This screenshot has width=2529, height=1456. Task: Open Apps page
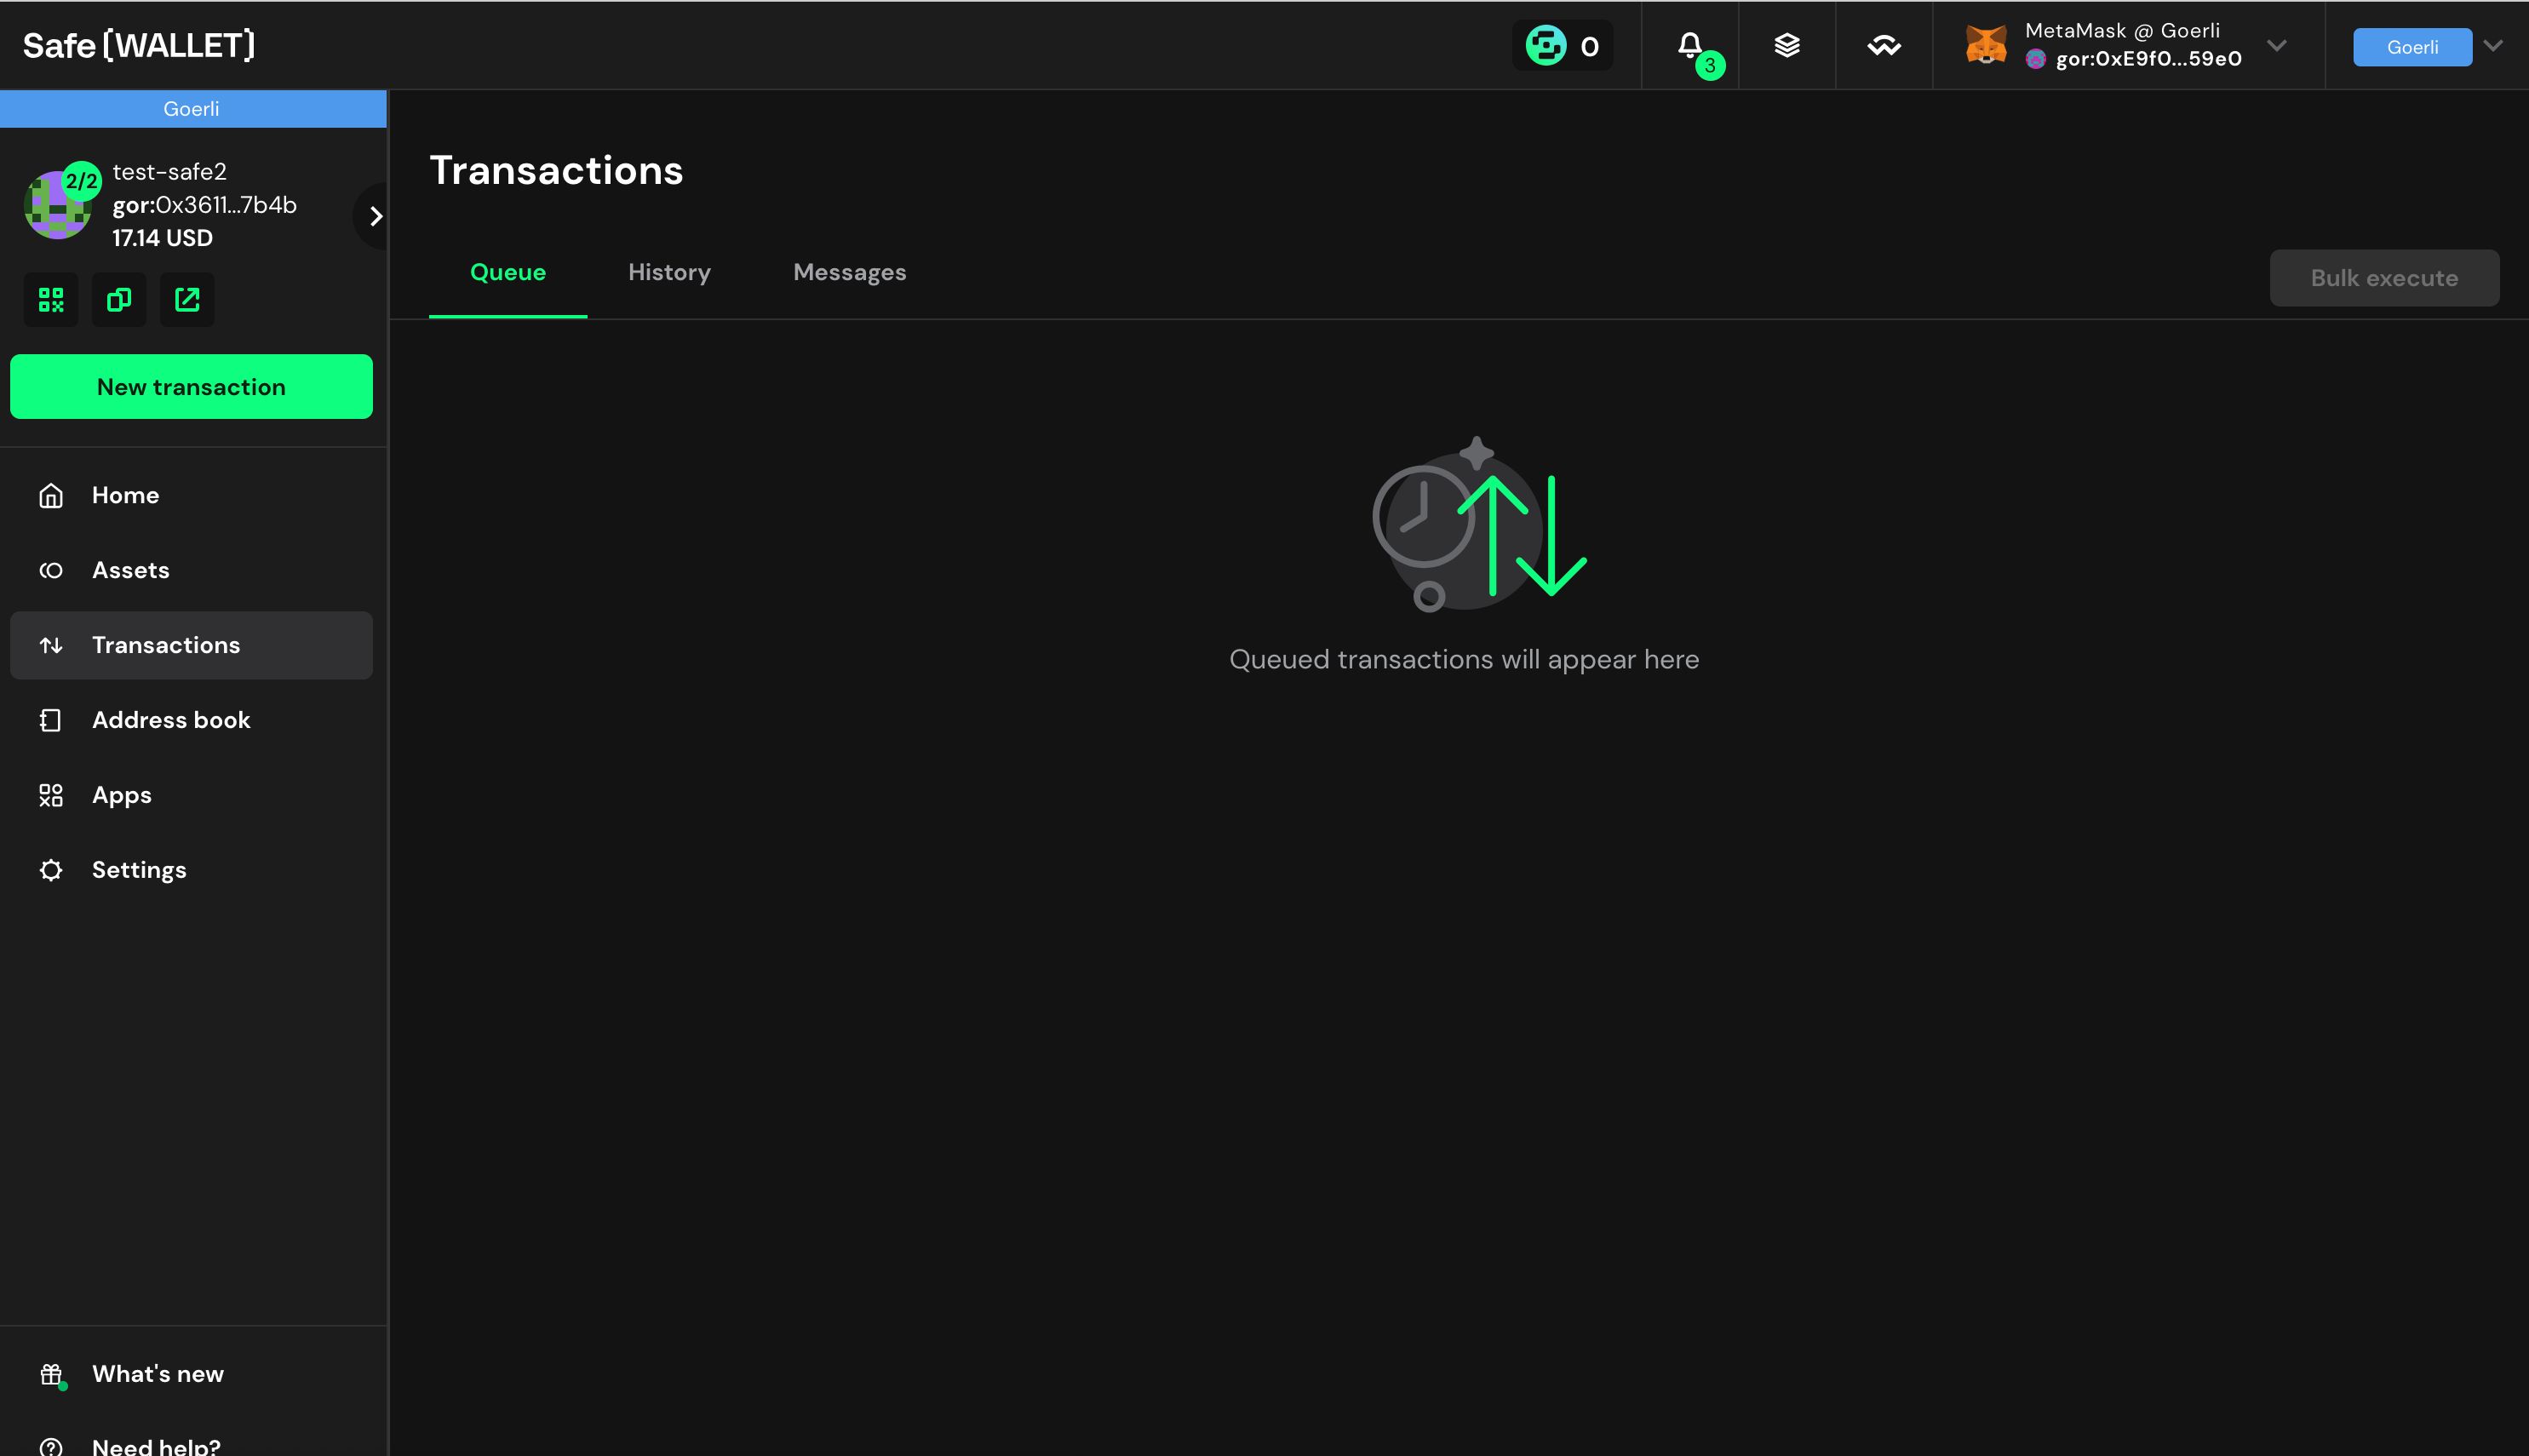[x=191, y=795]
